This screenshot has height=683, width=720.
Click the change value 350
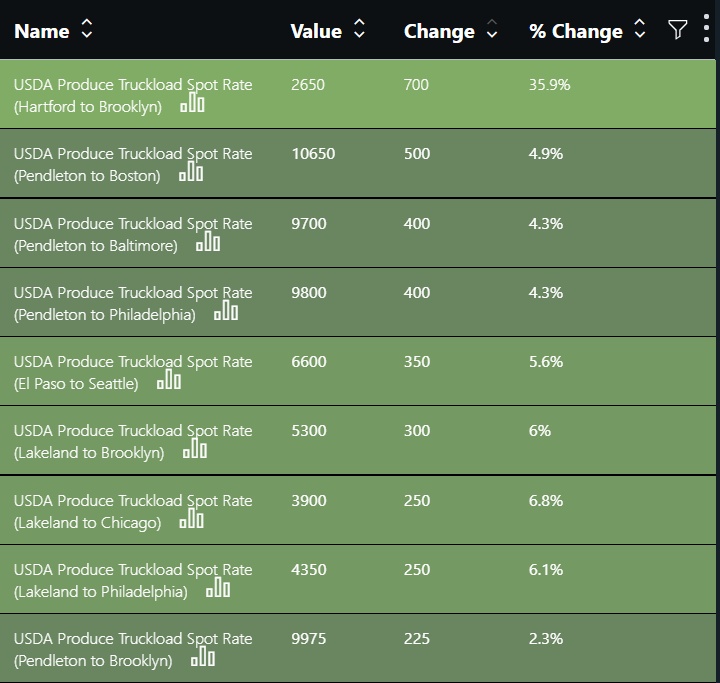(x=417, y=361)
